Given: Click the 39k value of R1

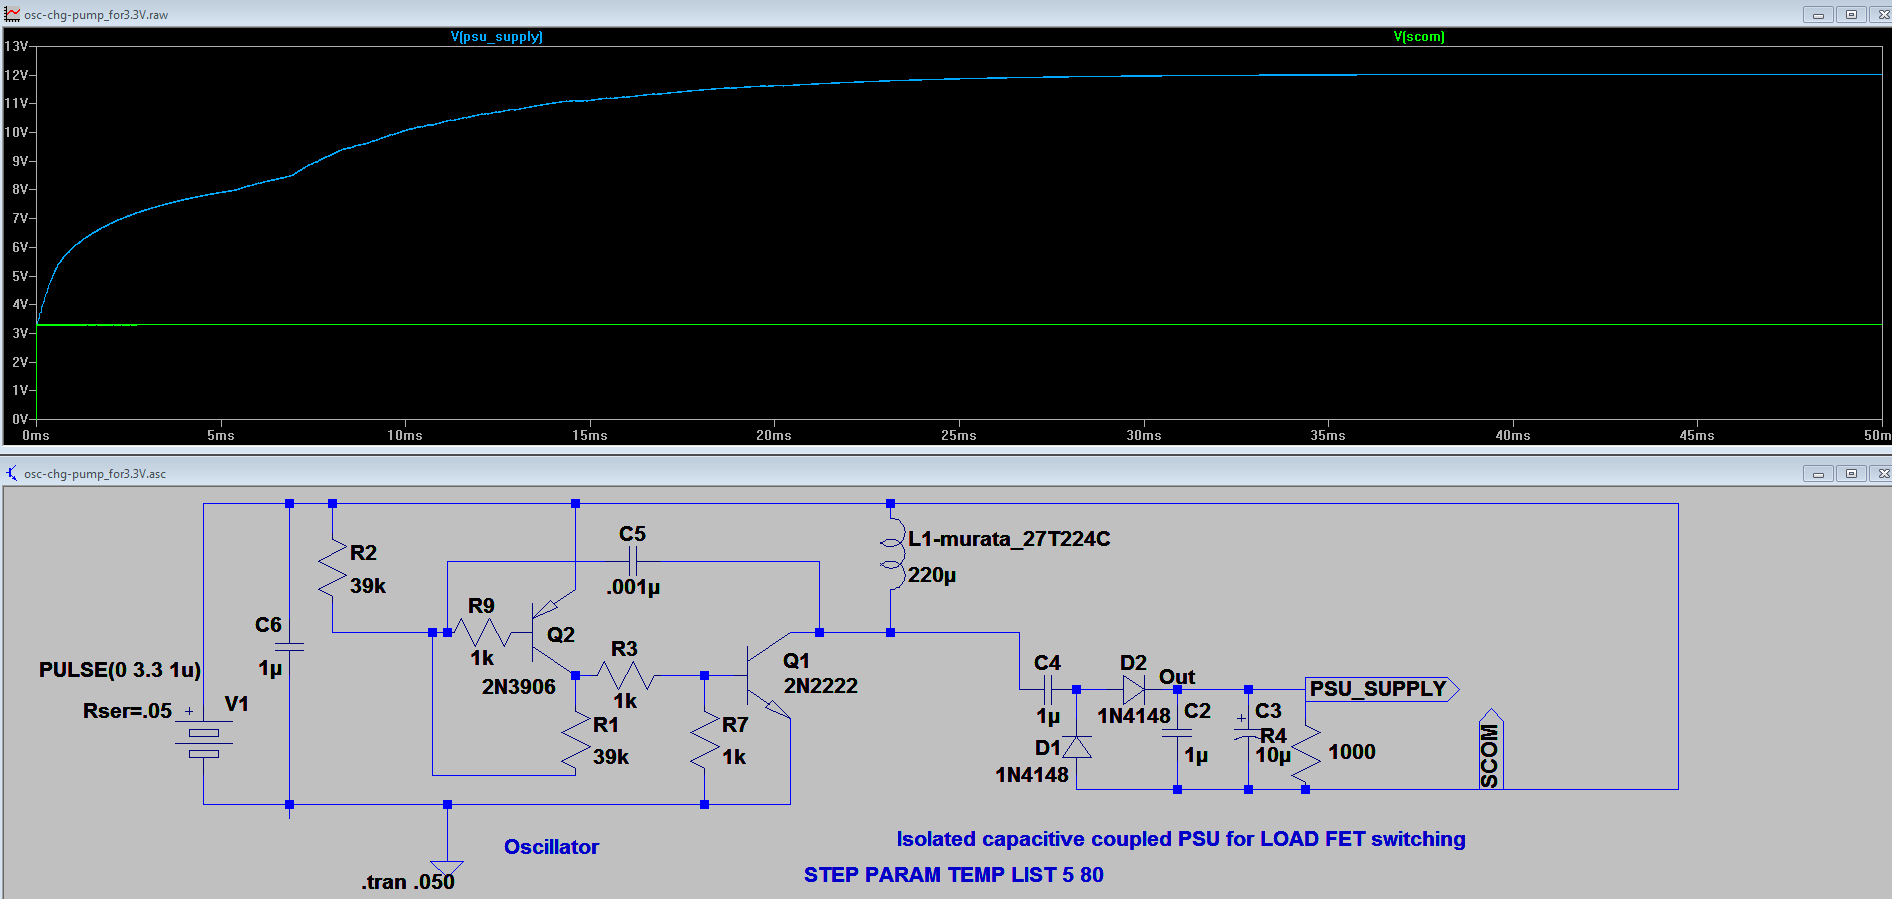Looking at the screenshot, I should click(611, 757).
